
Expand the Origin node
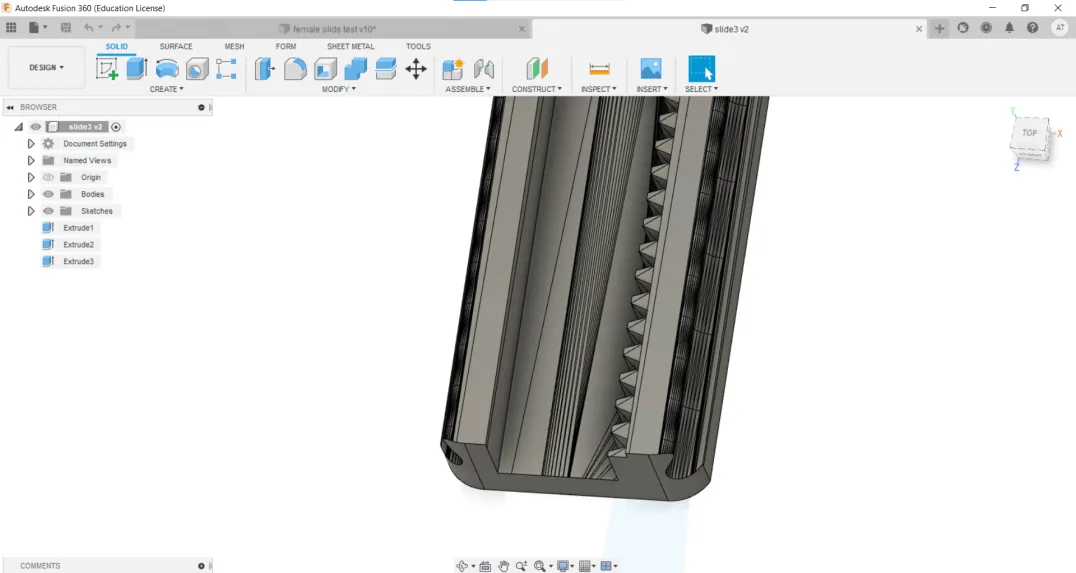(31, 177)
